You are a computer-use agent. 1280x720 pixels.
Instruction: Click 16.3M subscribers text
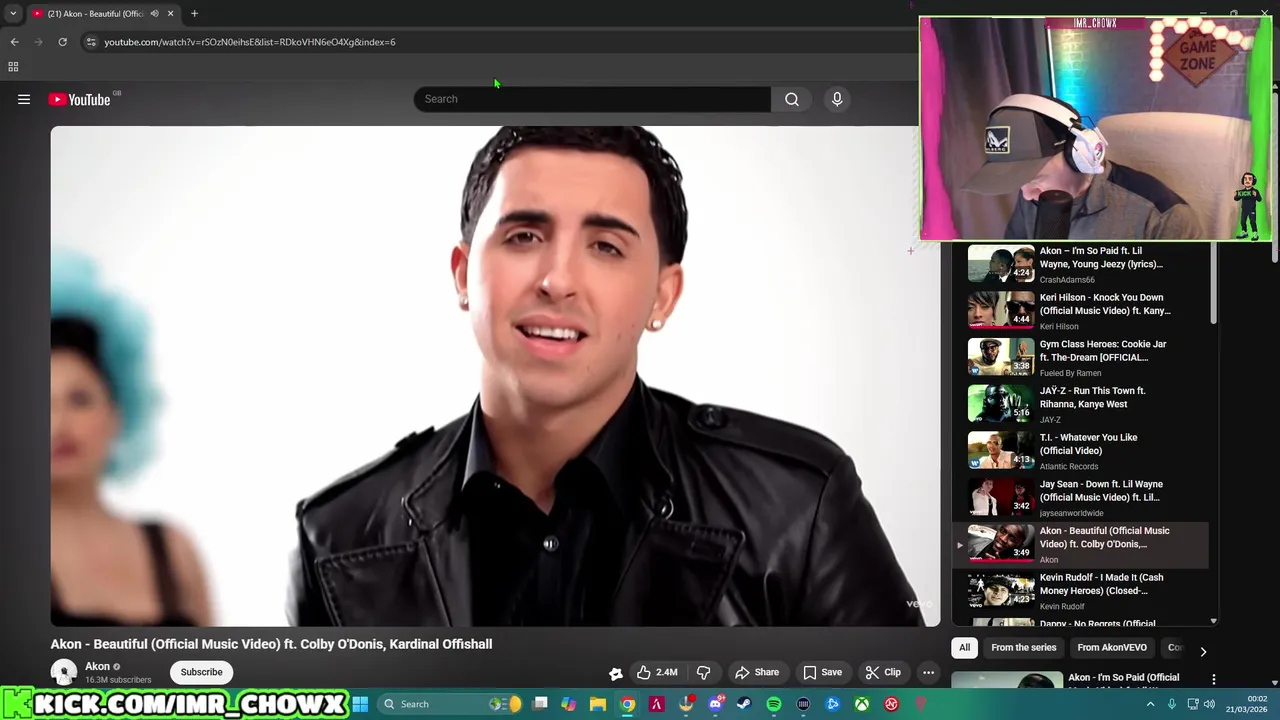pyautogui.click(x=118, y=680)
